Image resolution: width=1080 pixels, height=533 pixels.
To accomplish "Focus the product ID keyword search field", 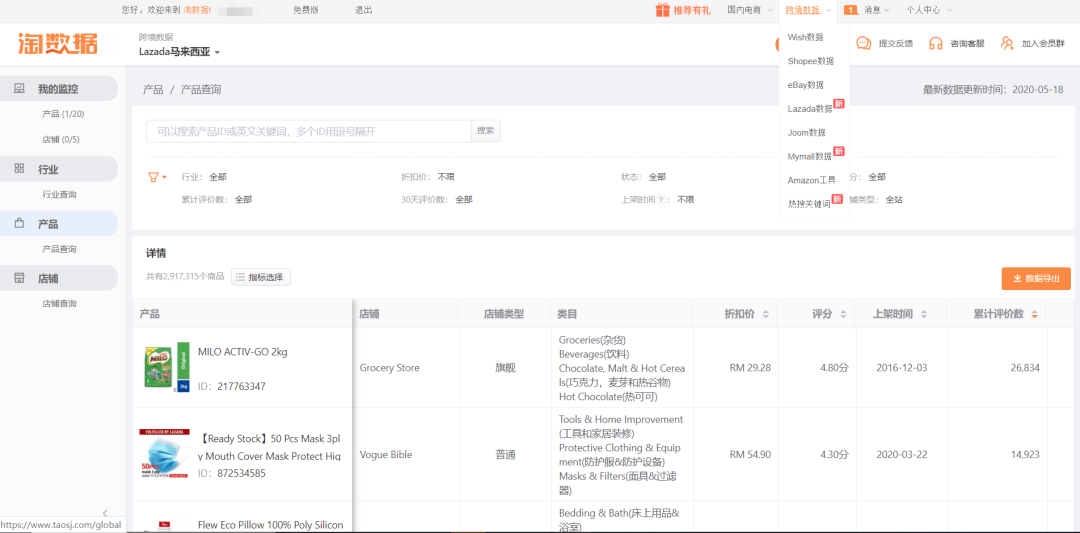I will click(x=309, y=131).
